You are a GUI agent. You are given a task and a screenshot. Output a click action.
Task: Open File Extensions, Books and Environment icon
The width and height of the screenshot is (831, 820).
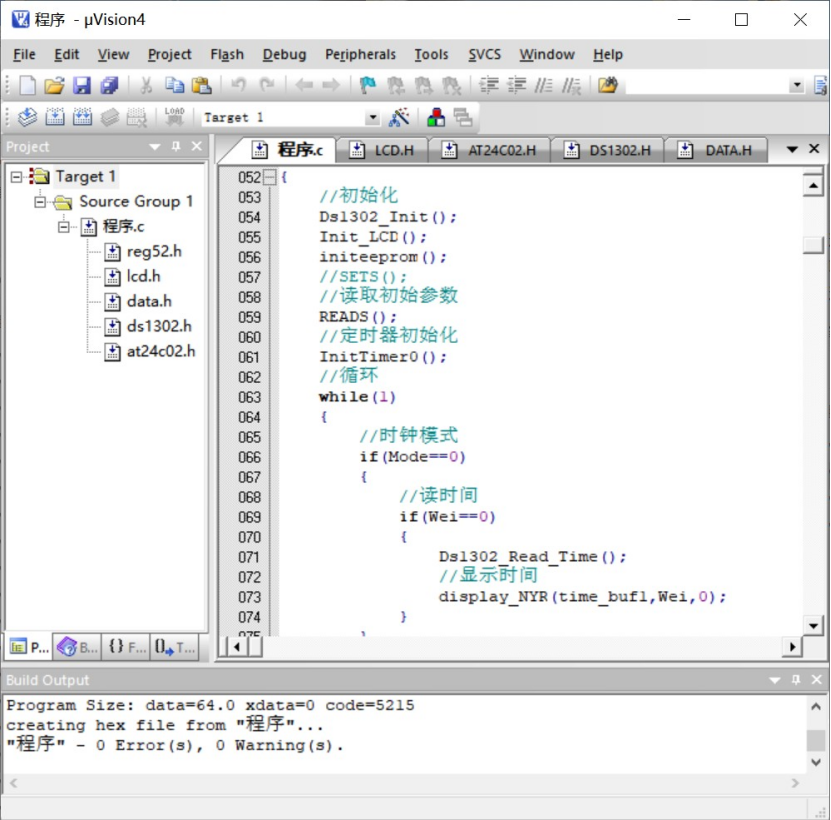point(436,117)
